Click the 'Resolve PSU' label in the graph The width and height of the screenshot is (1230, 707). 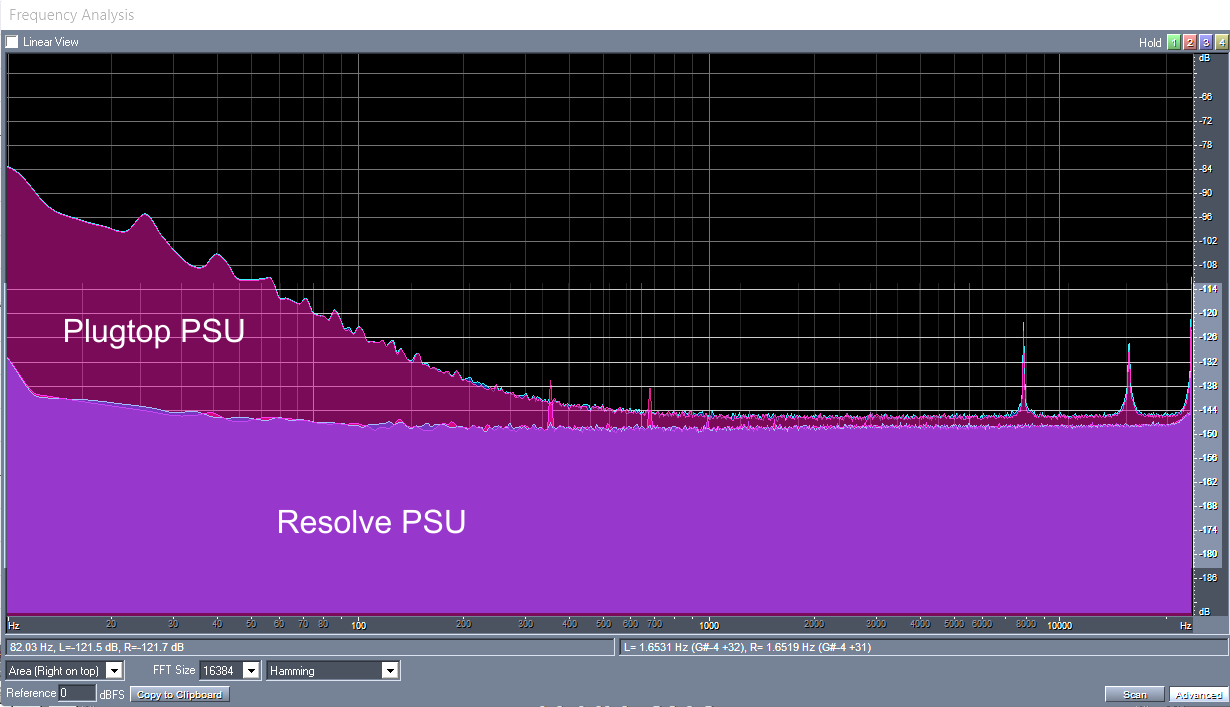coord(371,522)
